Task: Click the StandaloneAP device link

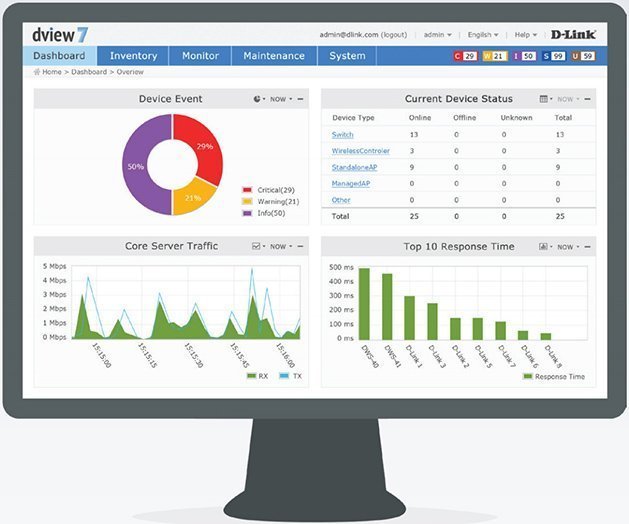Action: coord(354,167)
